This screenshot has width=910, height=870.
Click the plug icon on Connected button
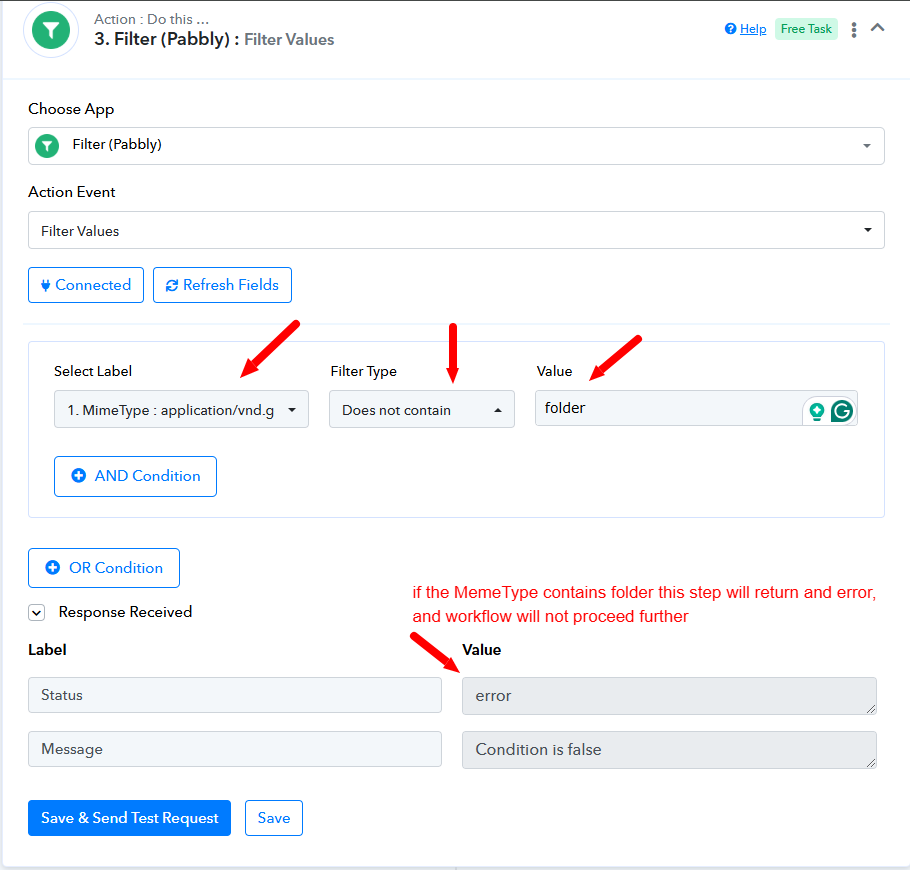[x=45, y=286]
